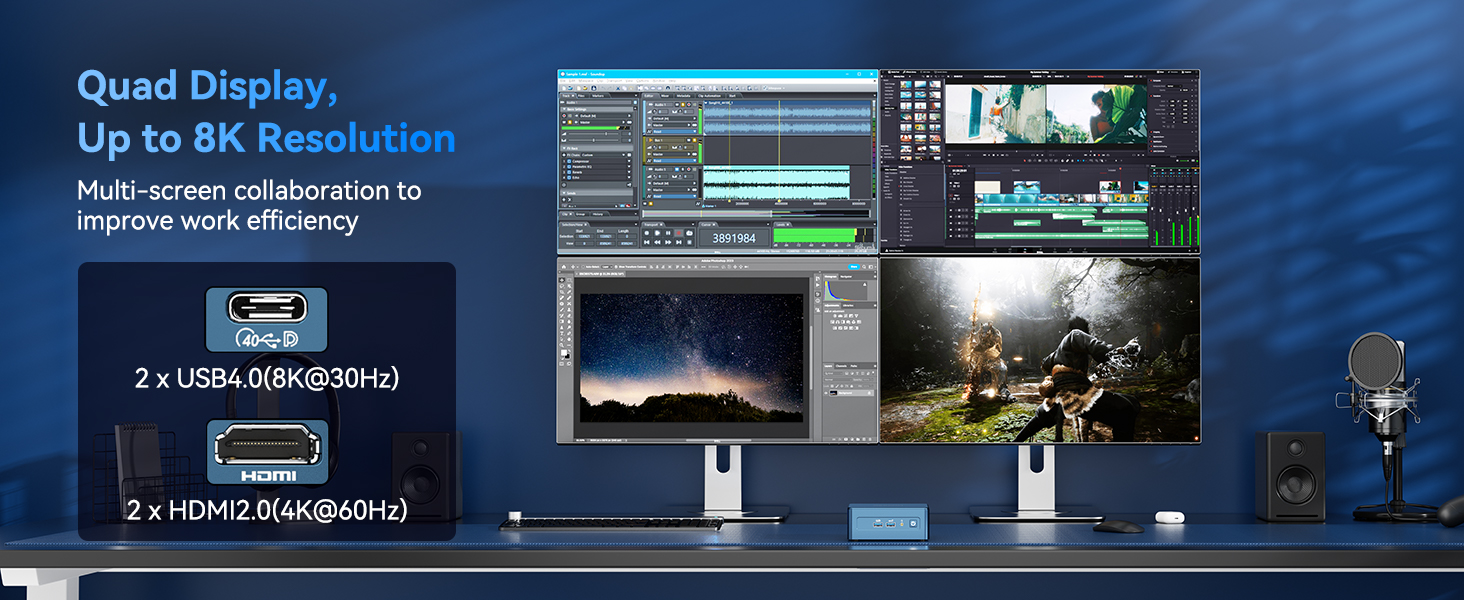
Task: Hide the Background layer via eye icon
Action: pyautogui.click(x=826, y=395)
